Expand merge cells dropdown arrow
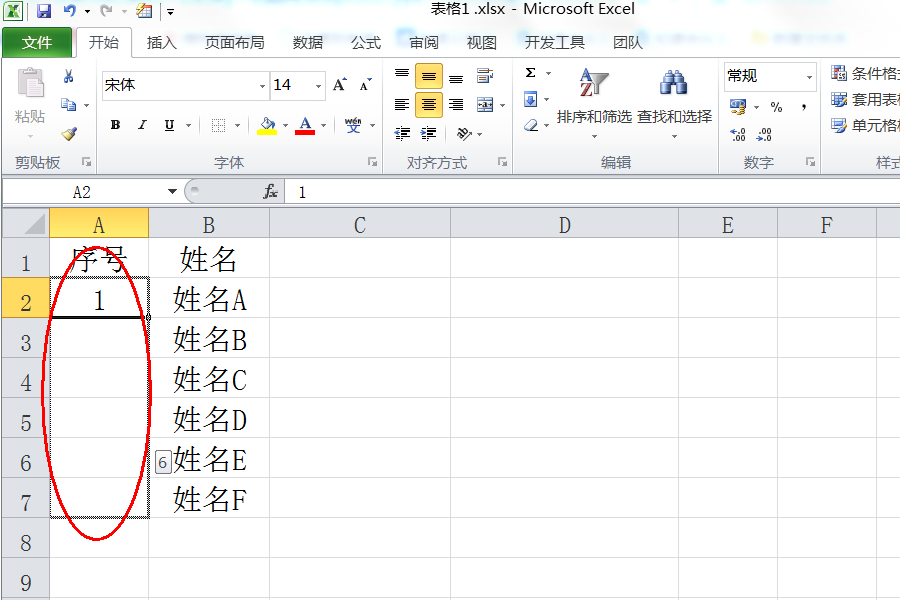This screenshot has width=900, height=600. [x=503, y=105]
